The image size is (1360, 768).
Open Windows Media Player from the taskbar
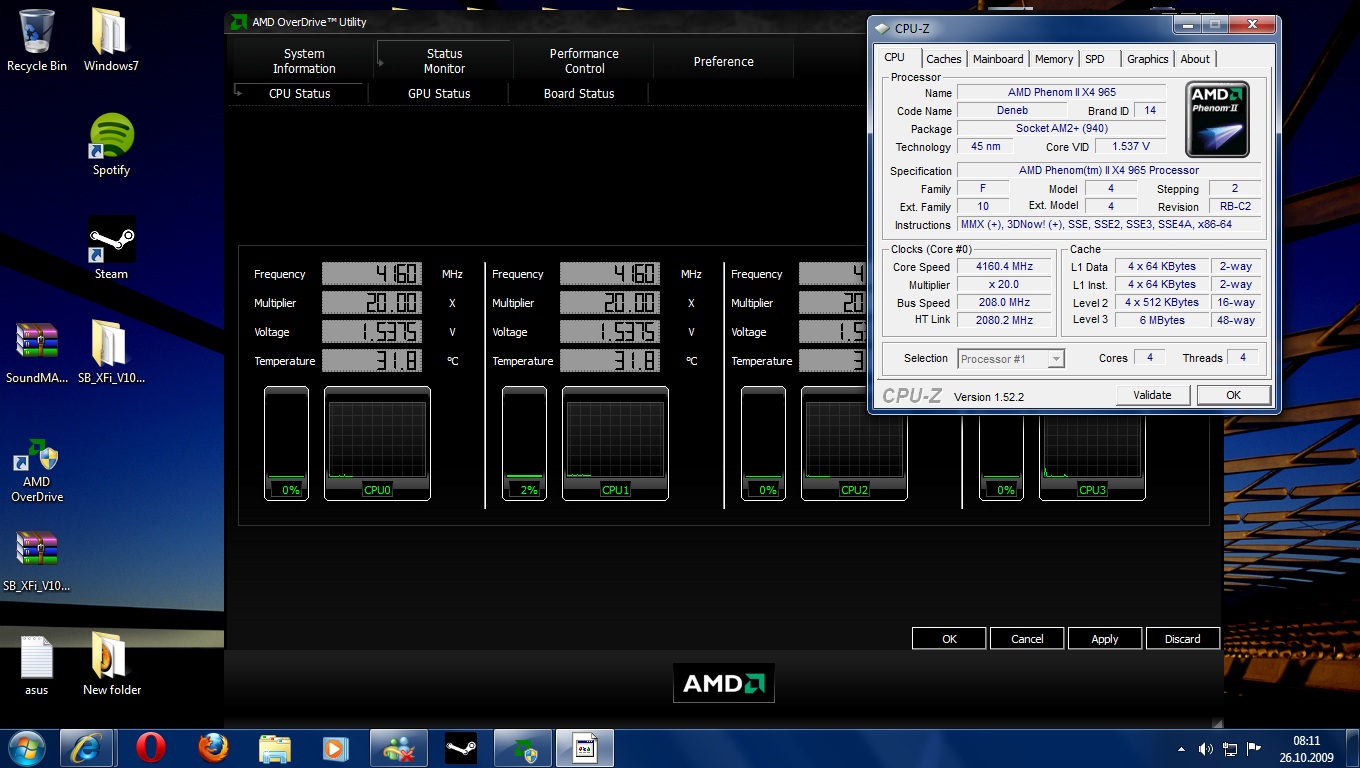(x=336, y=748)
